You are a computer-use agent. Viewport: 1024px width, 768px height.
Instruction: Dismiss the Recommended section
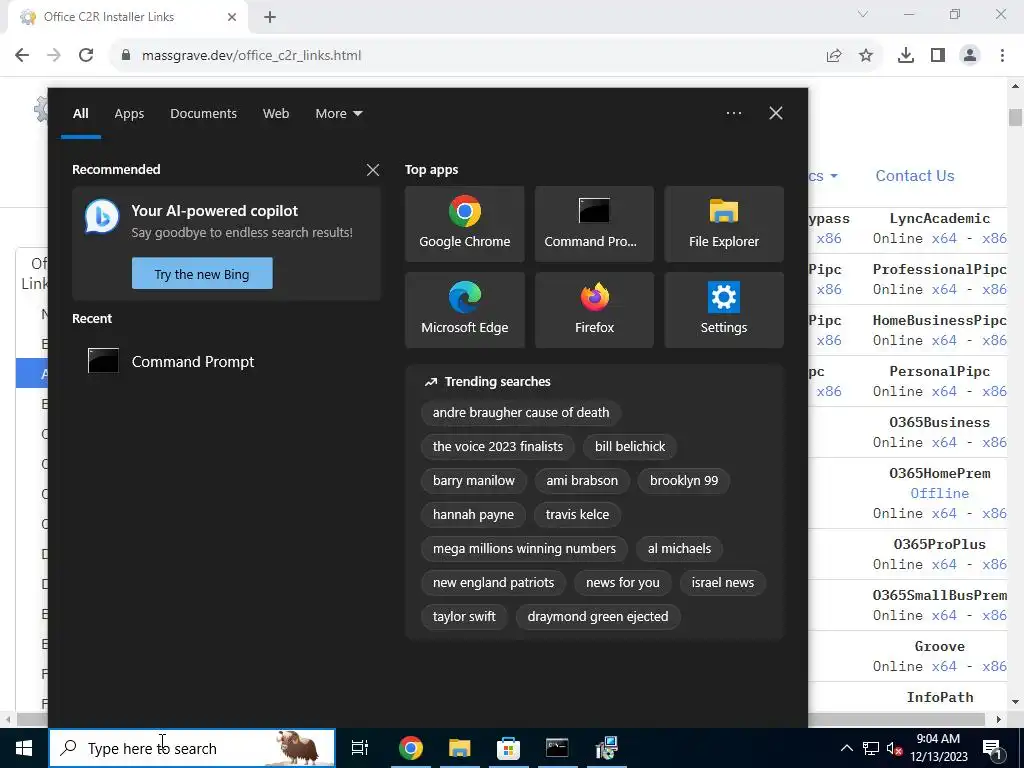pyautogui.click(x=373, y=170)
